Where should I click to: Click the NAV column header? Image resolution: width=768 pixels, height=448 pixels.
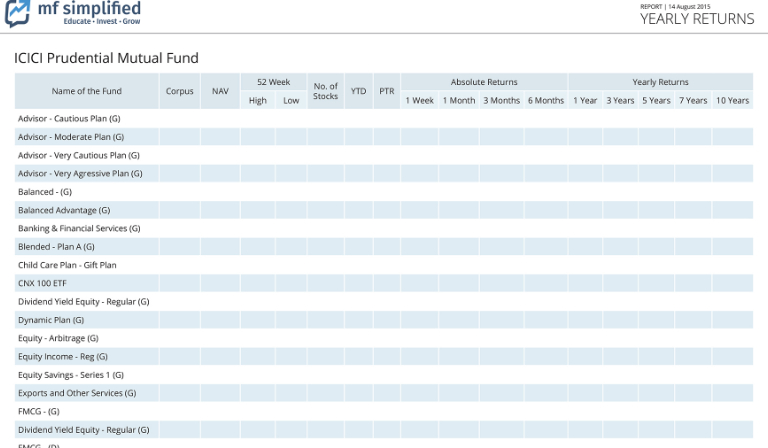click(220, 91)
